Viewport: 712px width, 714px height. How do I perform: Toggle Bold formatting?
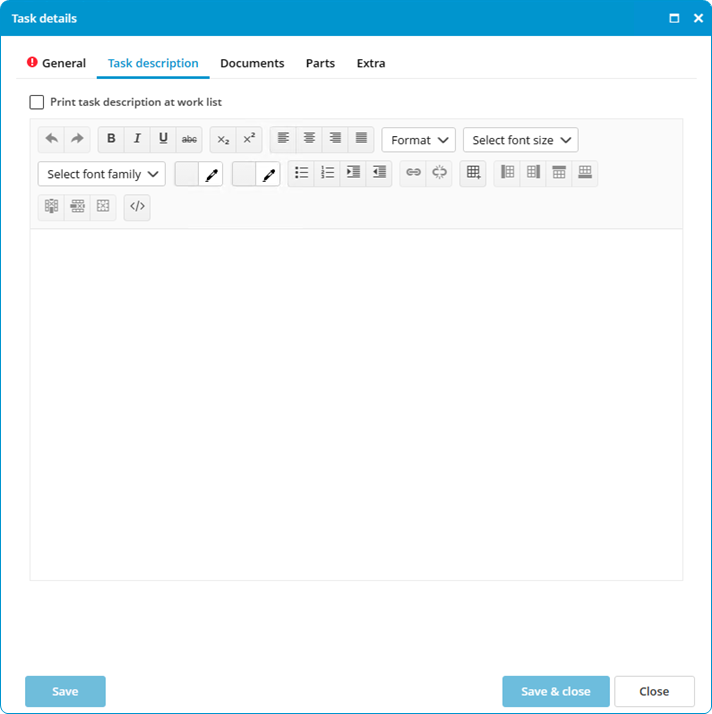coord(111,139)
